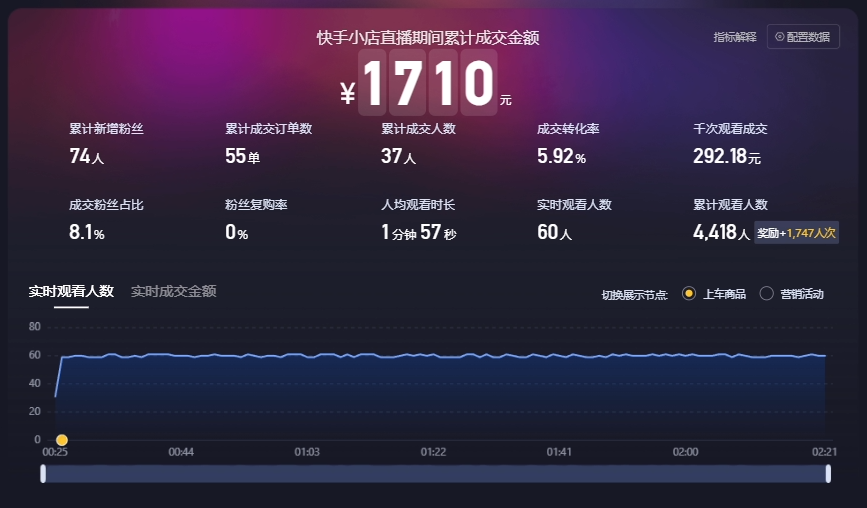
Task: Click the 00:25 time axis label
Action: coord(55,452)
